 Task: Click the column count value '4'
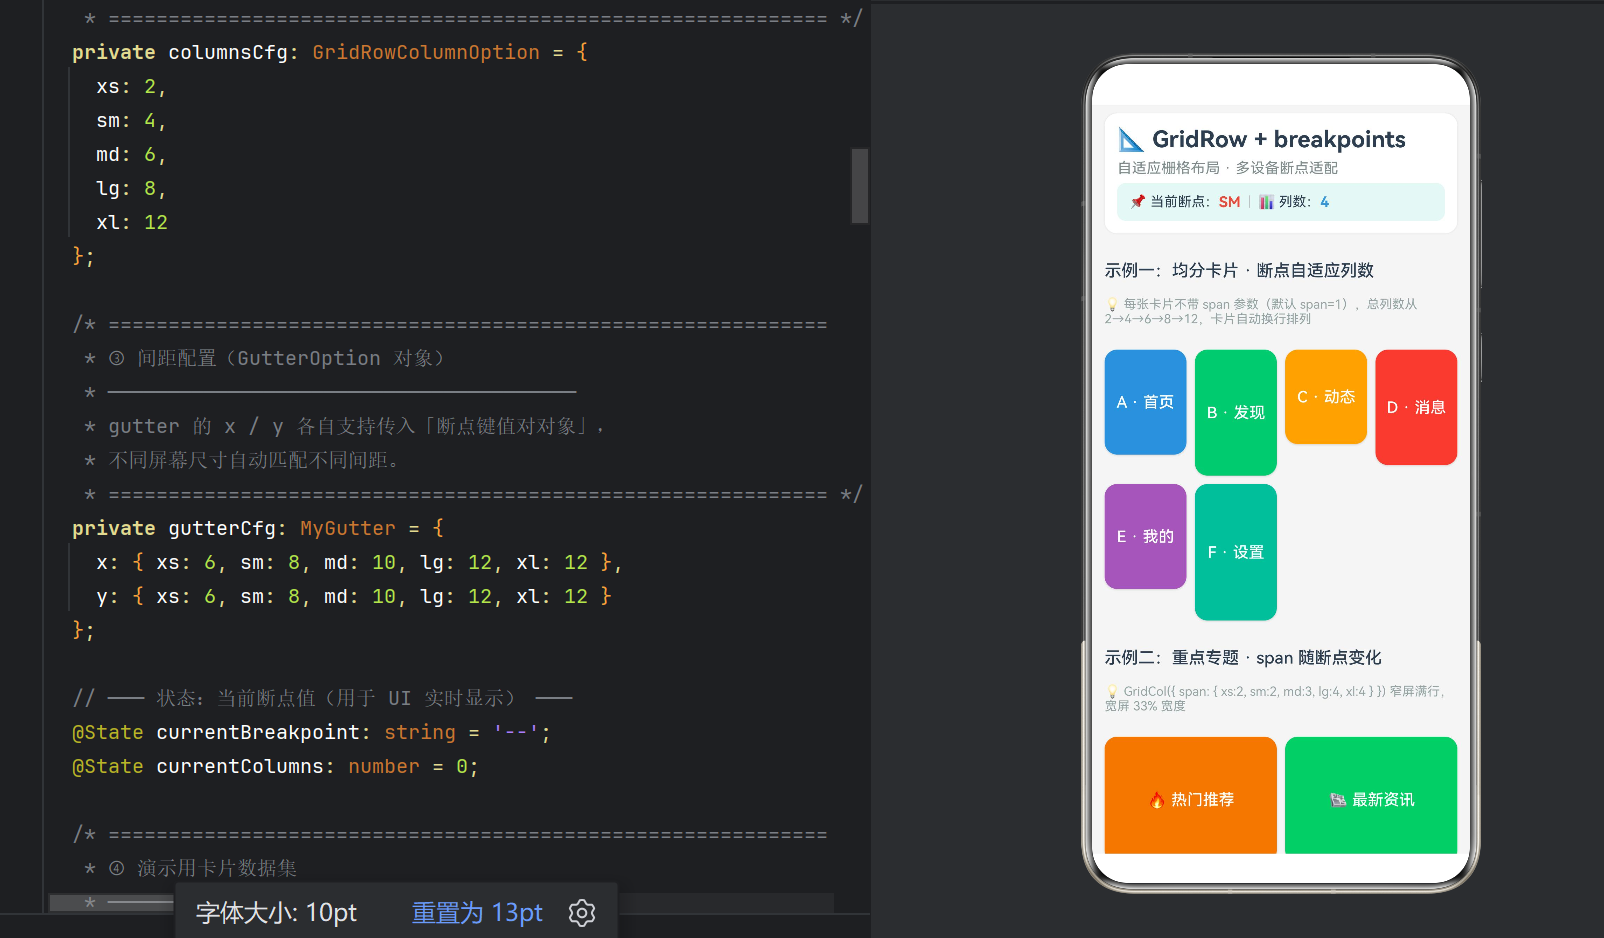(x=1324, y=202)
